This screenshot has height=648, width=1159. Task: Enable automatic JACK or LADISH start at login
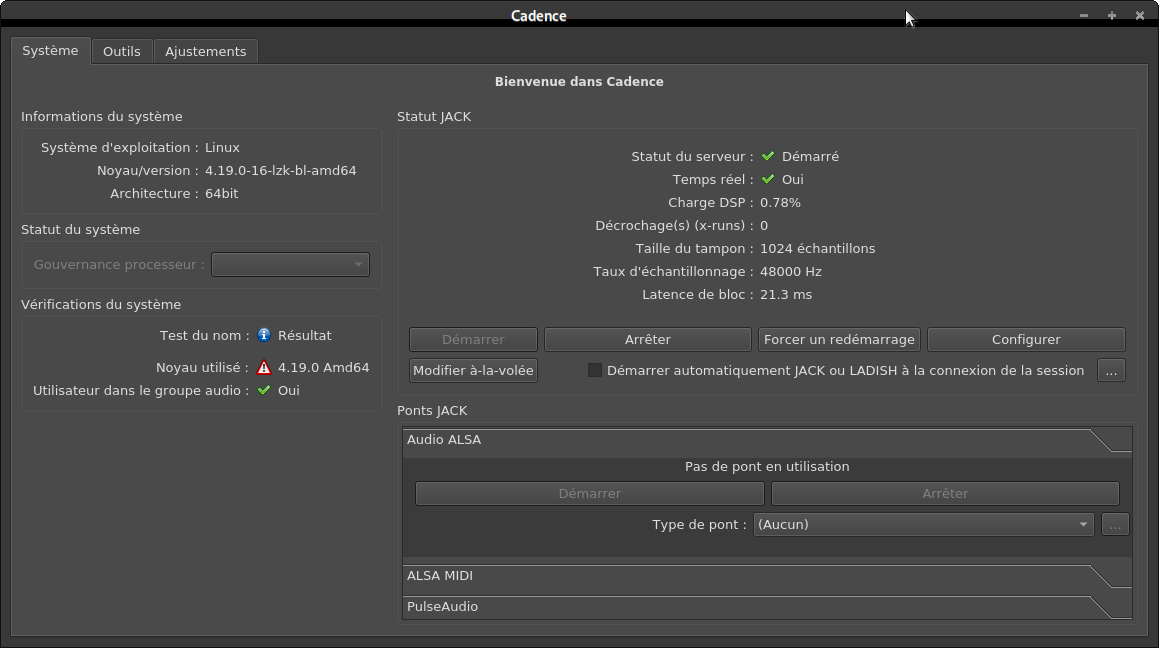(x=595, y=370)
